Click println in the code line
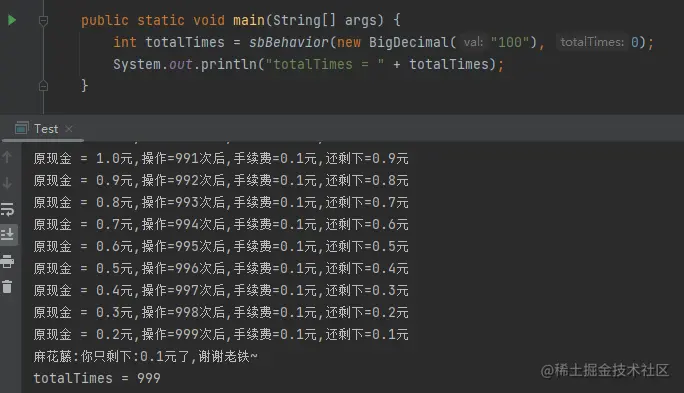This screenshot has height=393, width=684. click(x=229, y=64)
